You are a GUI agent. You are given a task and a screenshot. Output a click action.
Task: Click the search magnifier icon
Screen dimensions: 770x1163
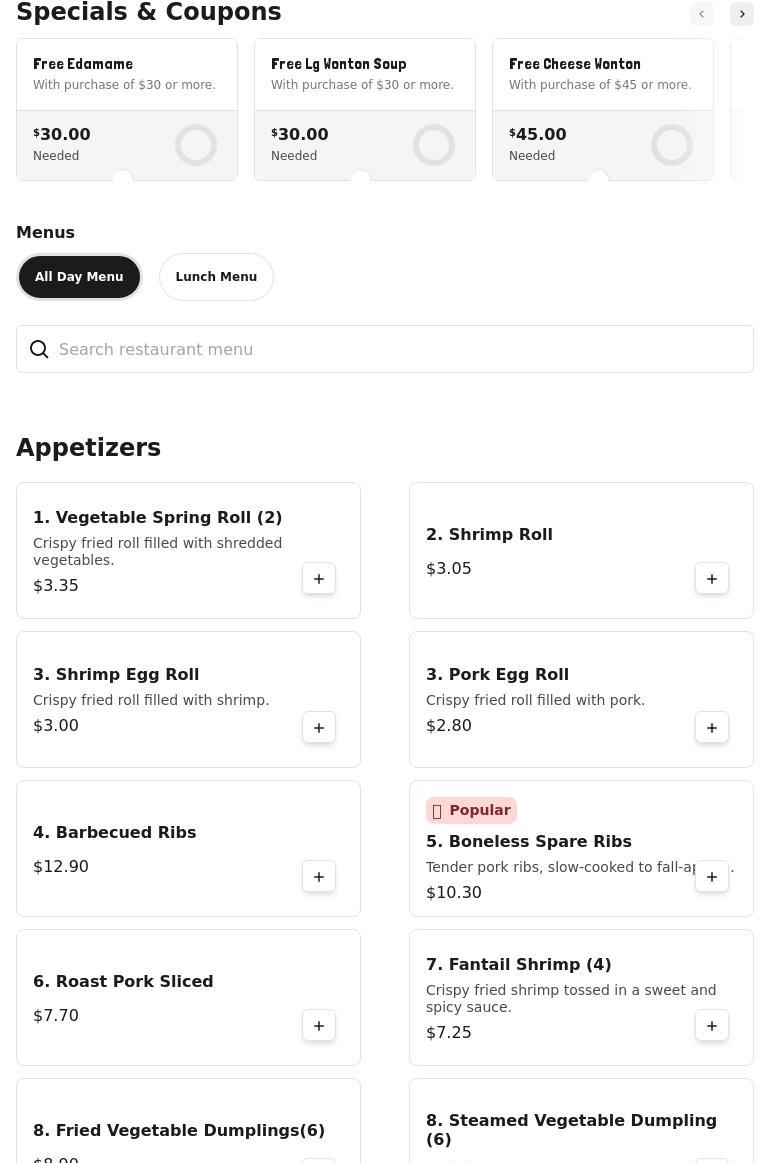(39, 349)
